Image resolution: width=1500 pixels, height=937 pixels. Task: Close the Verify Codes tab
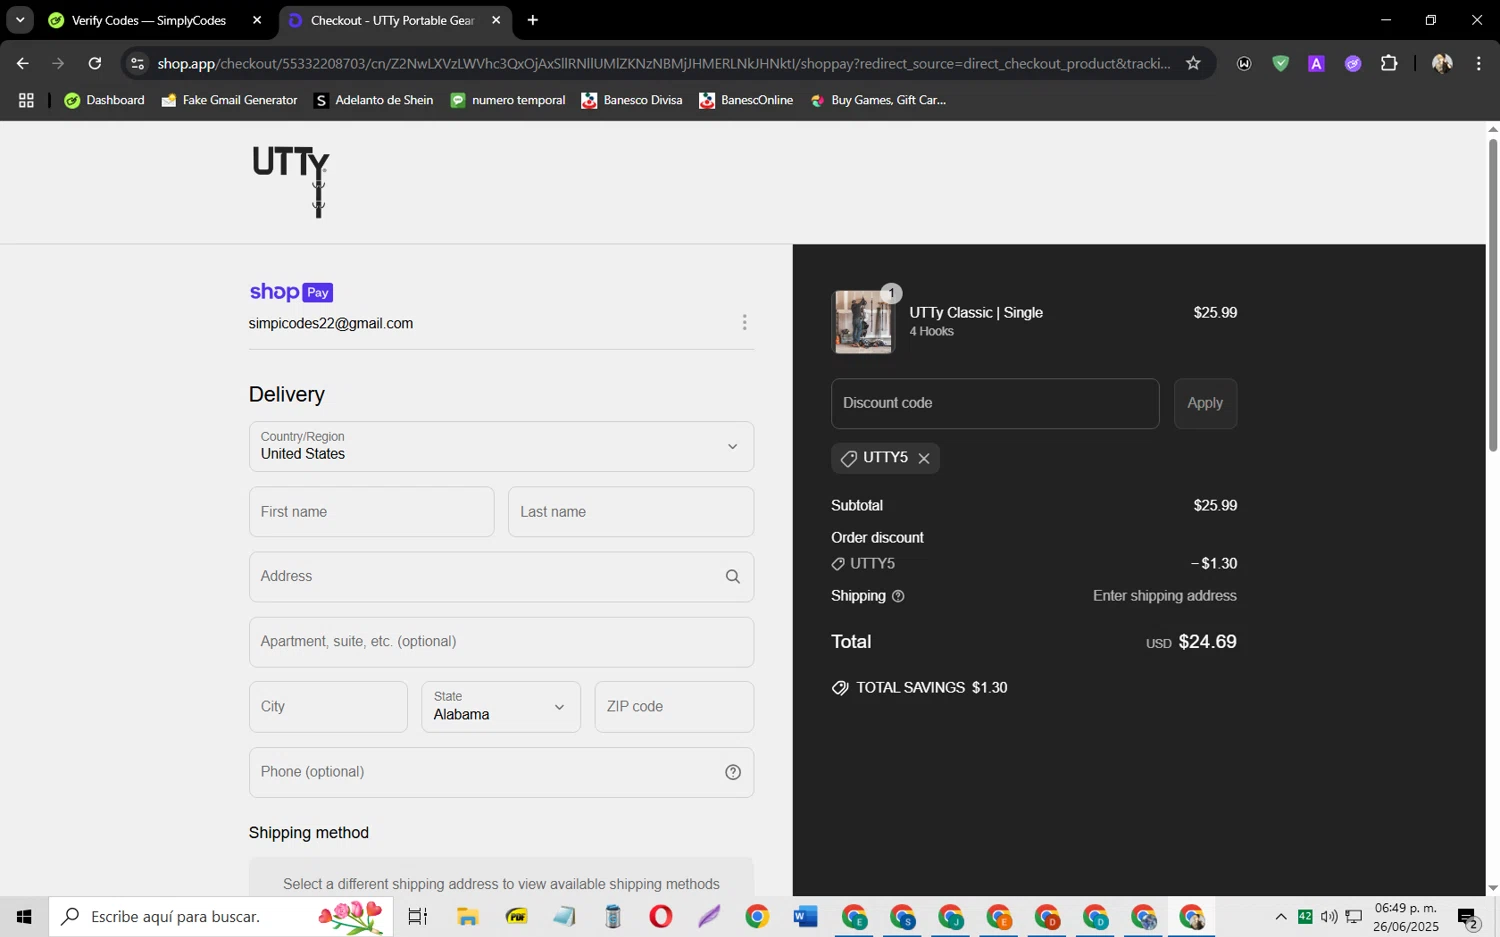click(257, 20)
